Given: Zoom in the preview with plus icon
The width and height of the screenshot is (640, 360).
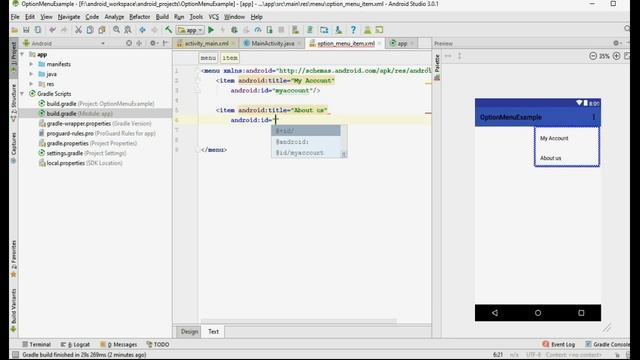Looking at the screenshot, I should (617, 56).
